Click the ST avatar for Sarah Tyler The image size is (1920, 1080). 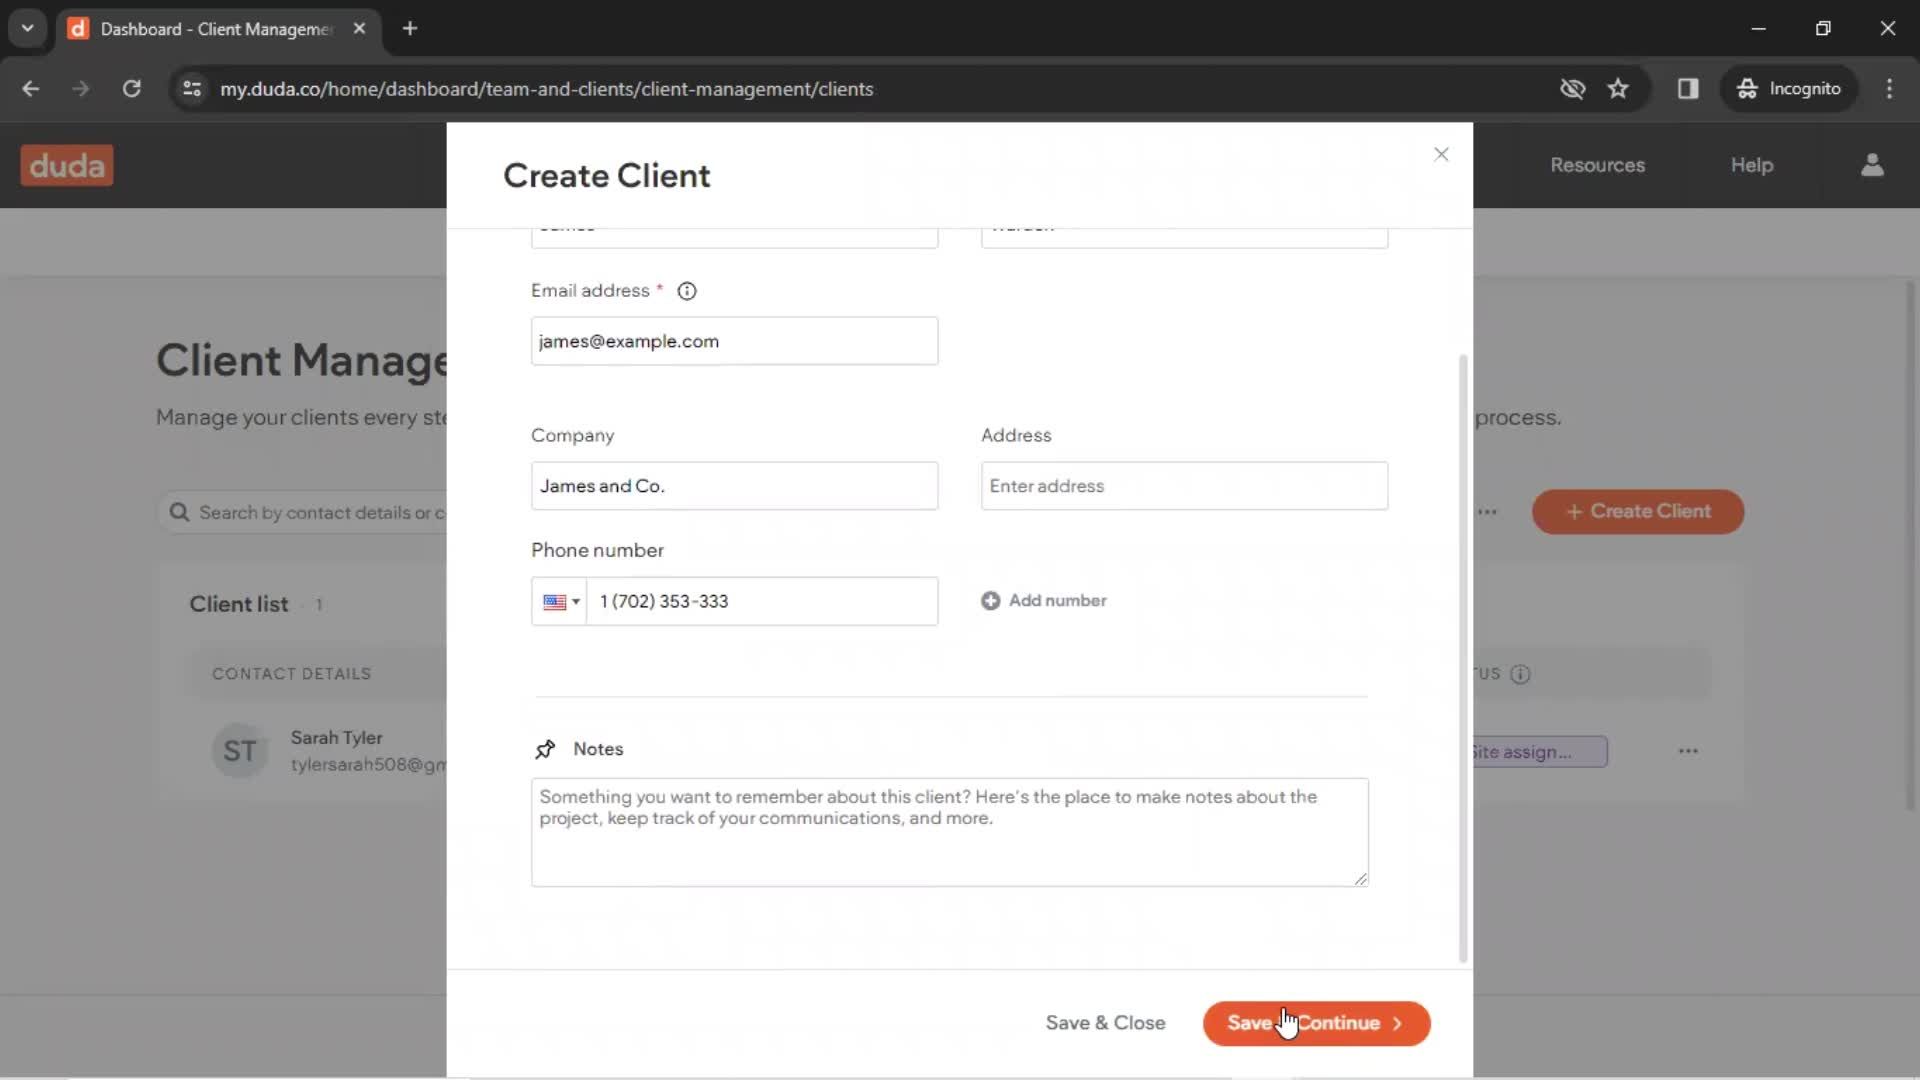tap(240, 751)
